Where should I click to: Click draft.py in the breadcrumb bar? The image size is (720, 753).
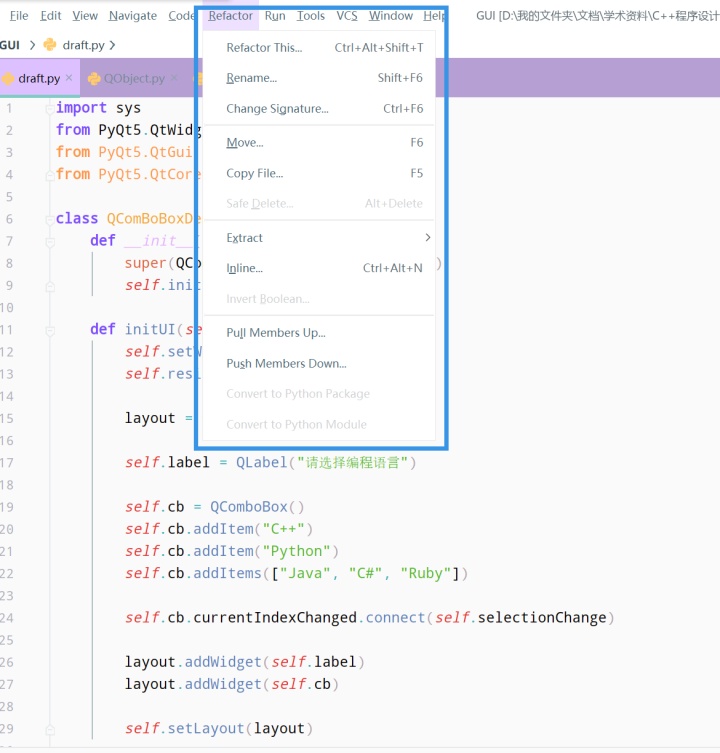tap(83, 45)
